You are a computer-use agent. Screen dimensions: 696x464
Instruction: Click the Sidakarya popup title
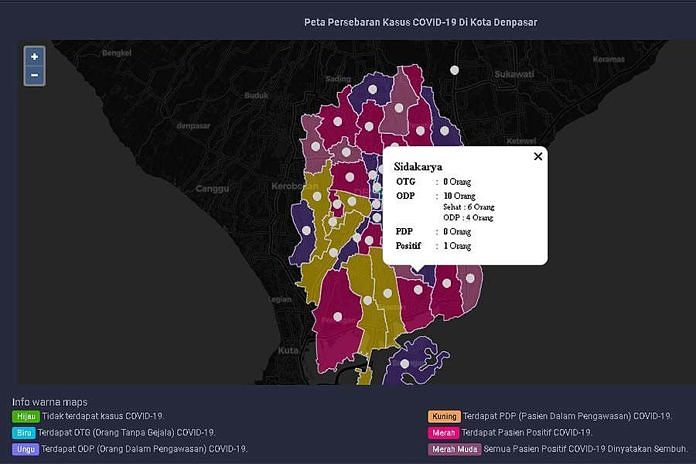tap(418, 167)
